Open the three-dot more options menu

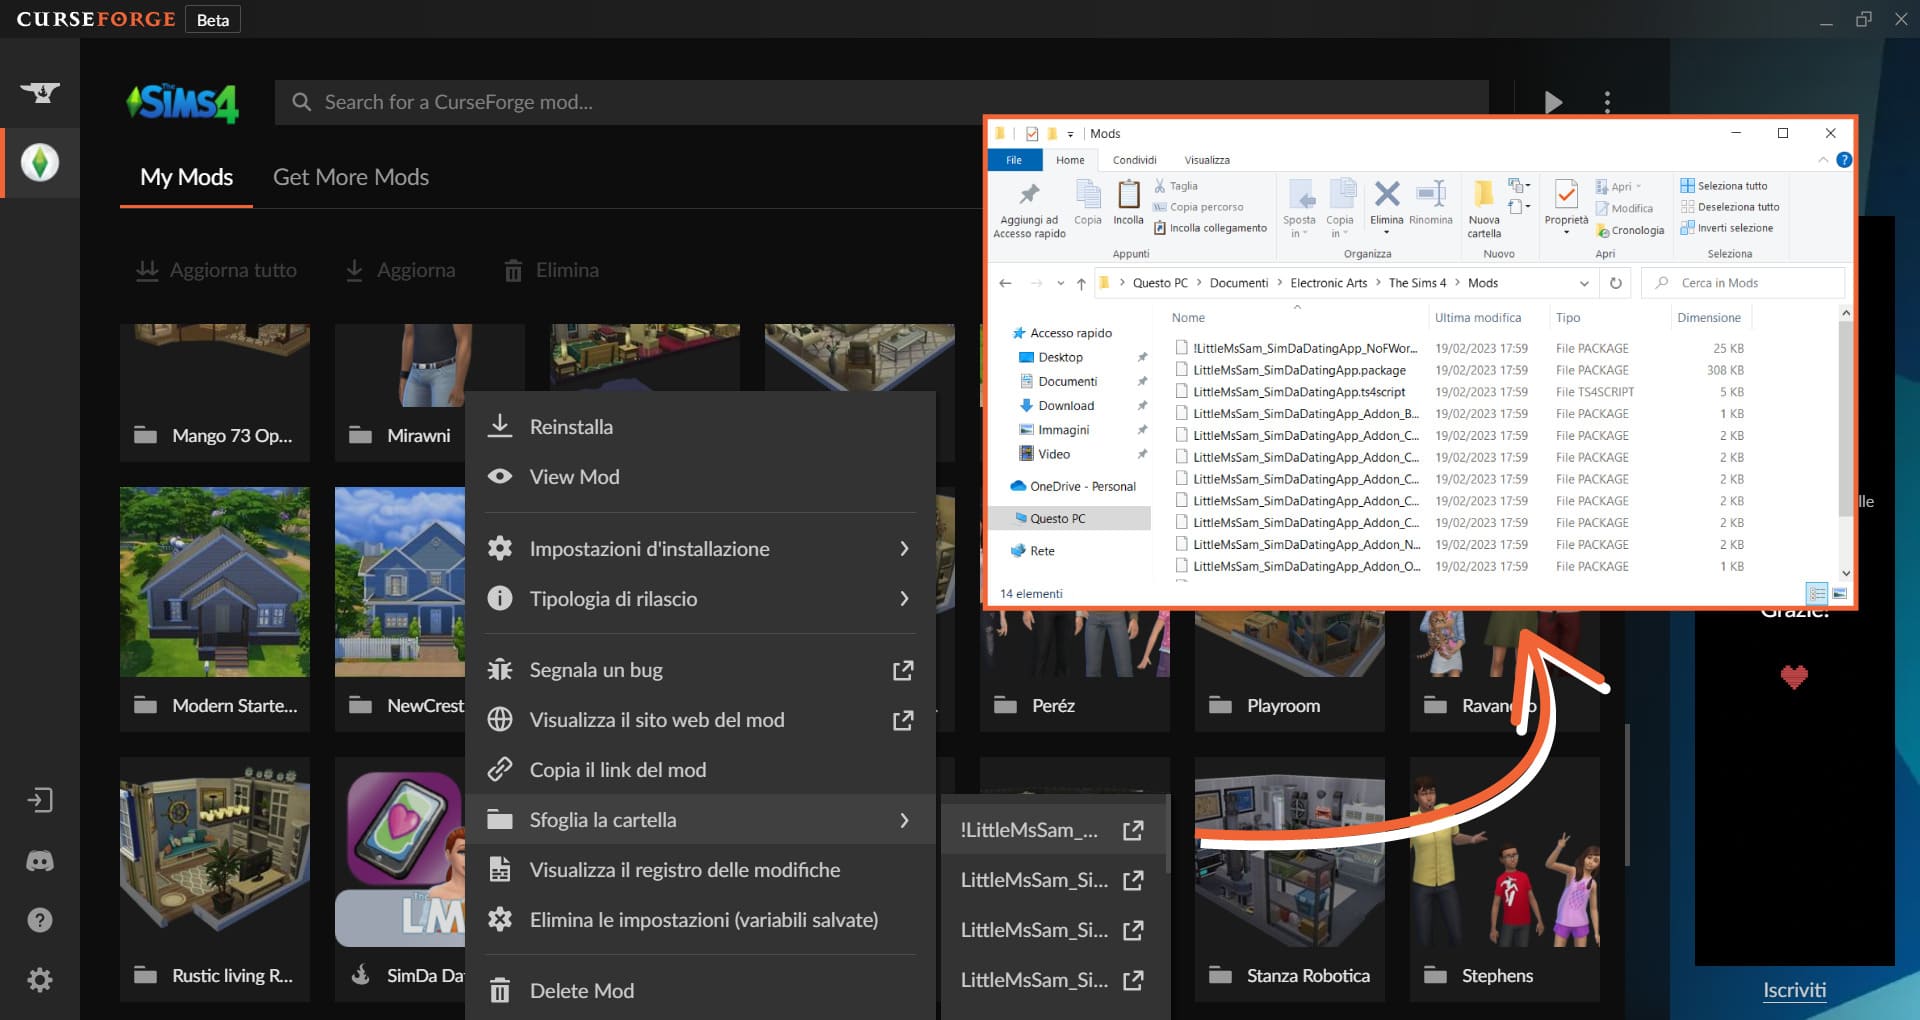click(1607, 102)
